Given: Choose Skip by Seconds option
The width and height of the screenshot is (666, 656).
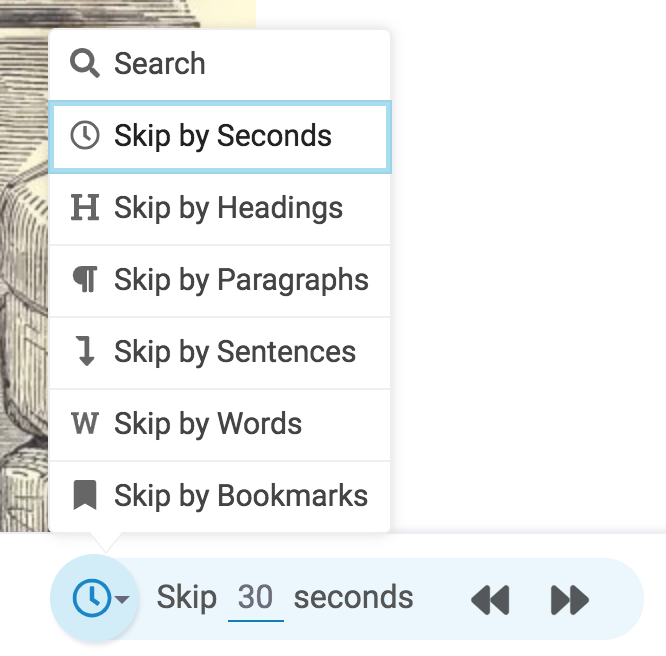Looking at the screenshot, I should [220, 137].
